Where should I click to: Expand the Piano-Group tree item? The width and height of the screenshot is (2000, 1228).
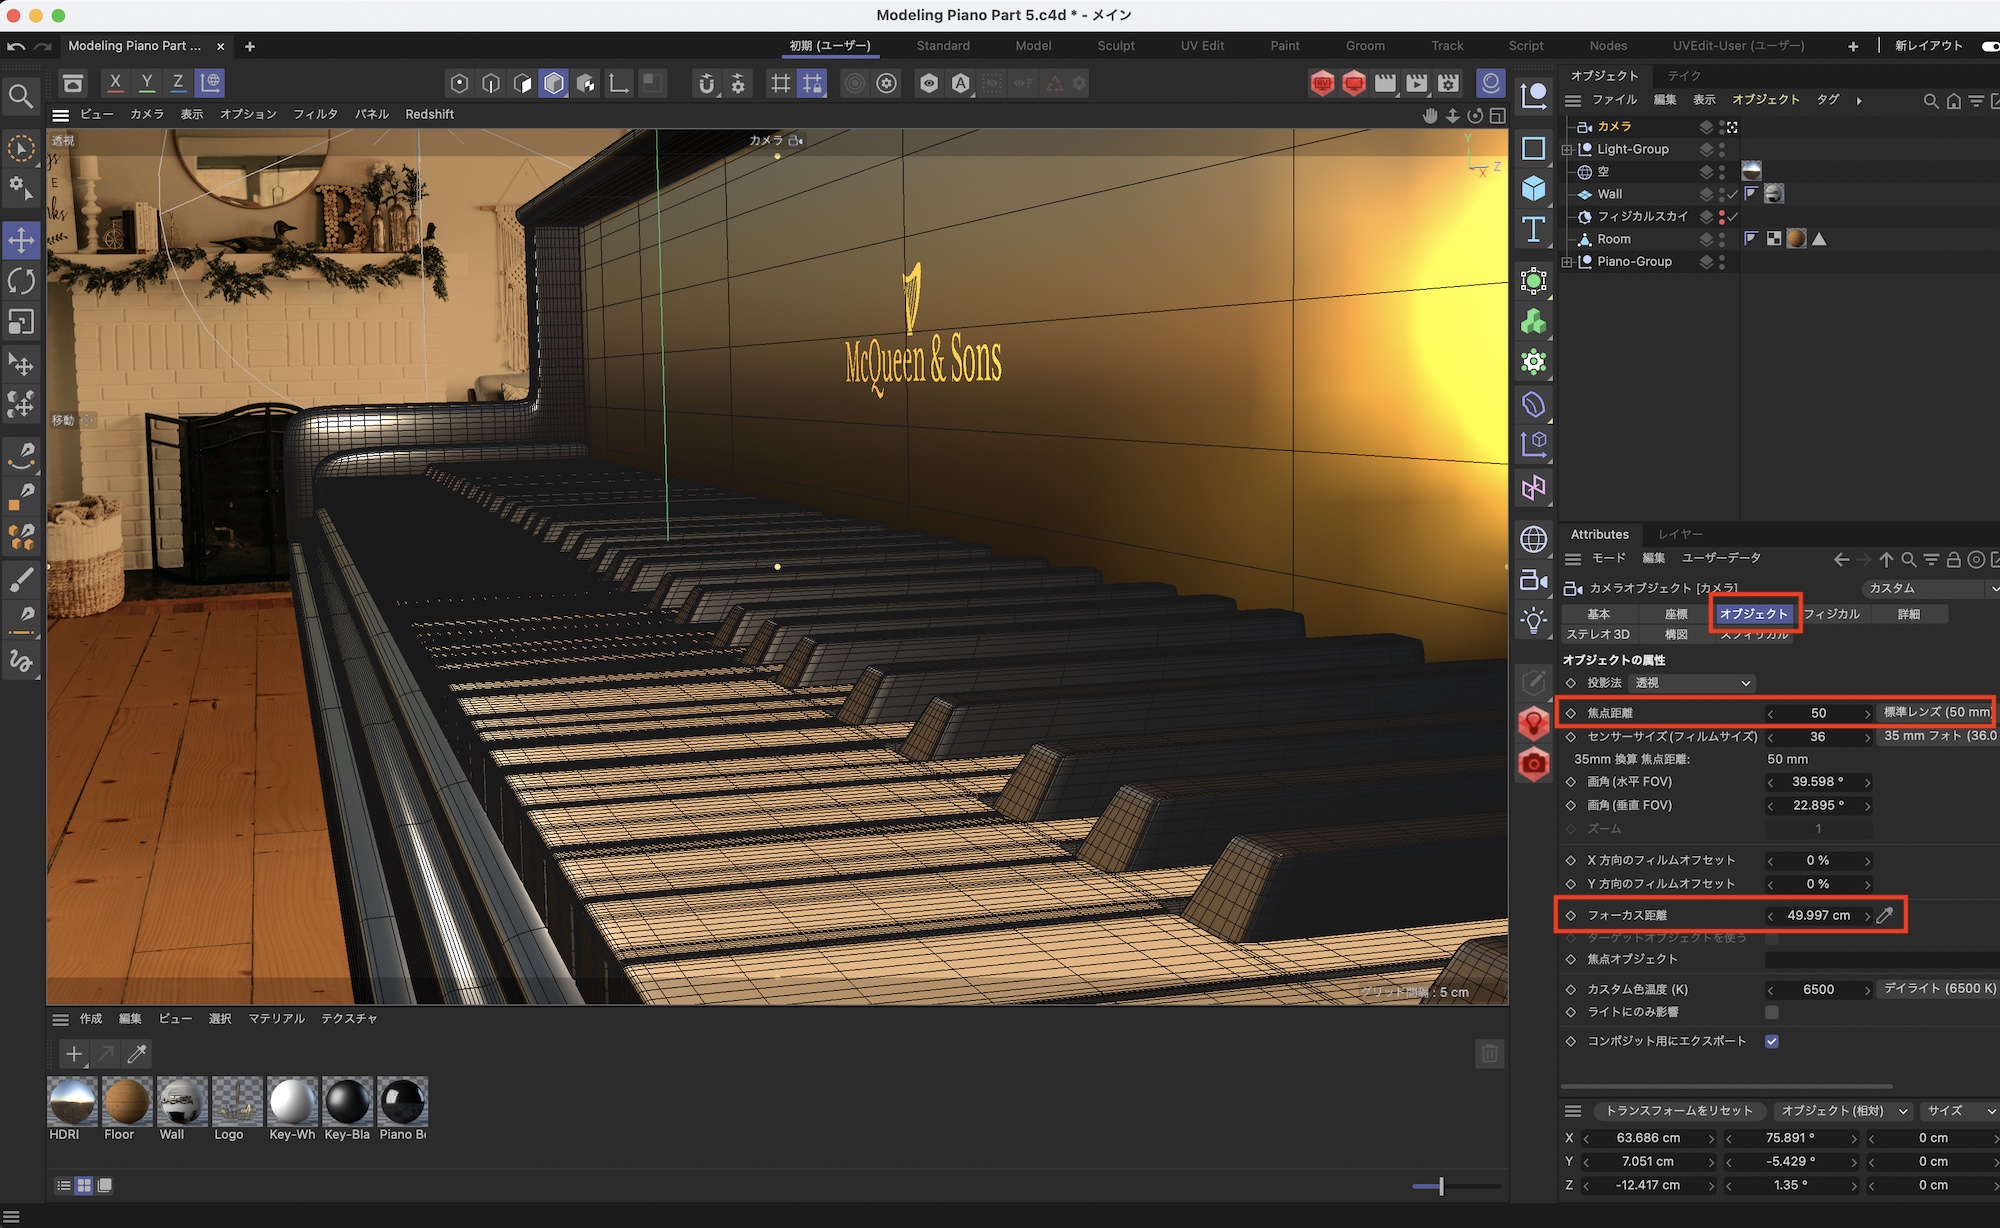pos(1567,262)
